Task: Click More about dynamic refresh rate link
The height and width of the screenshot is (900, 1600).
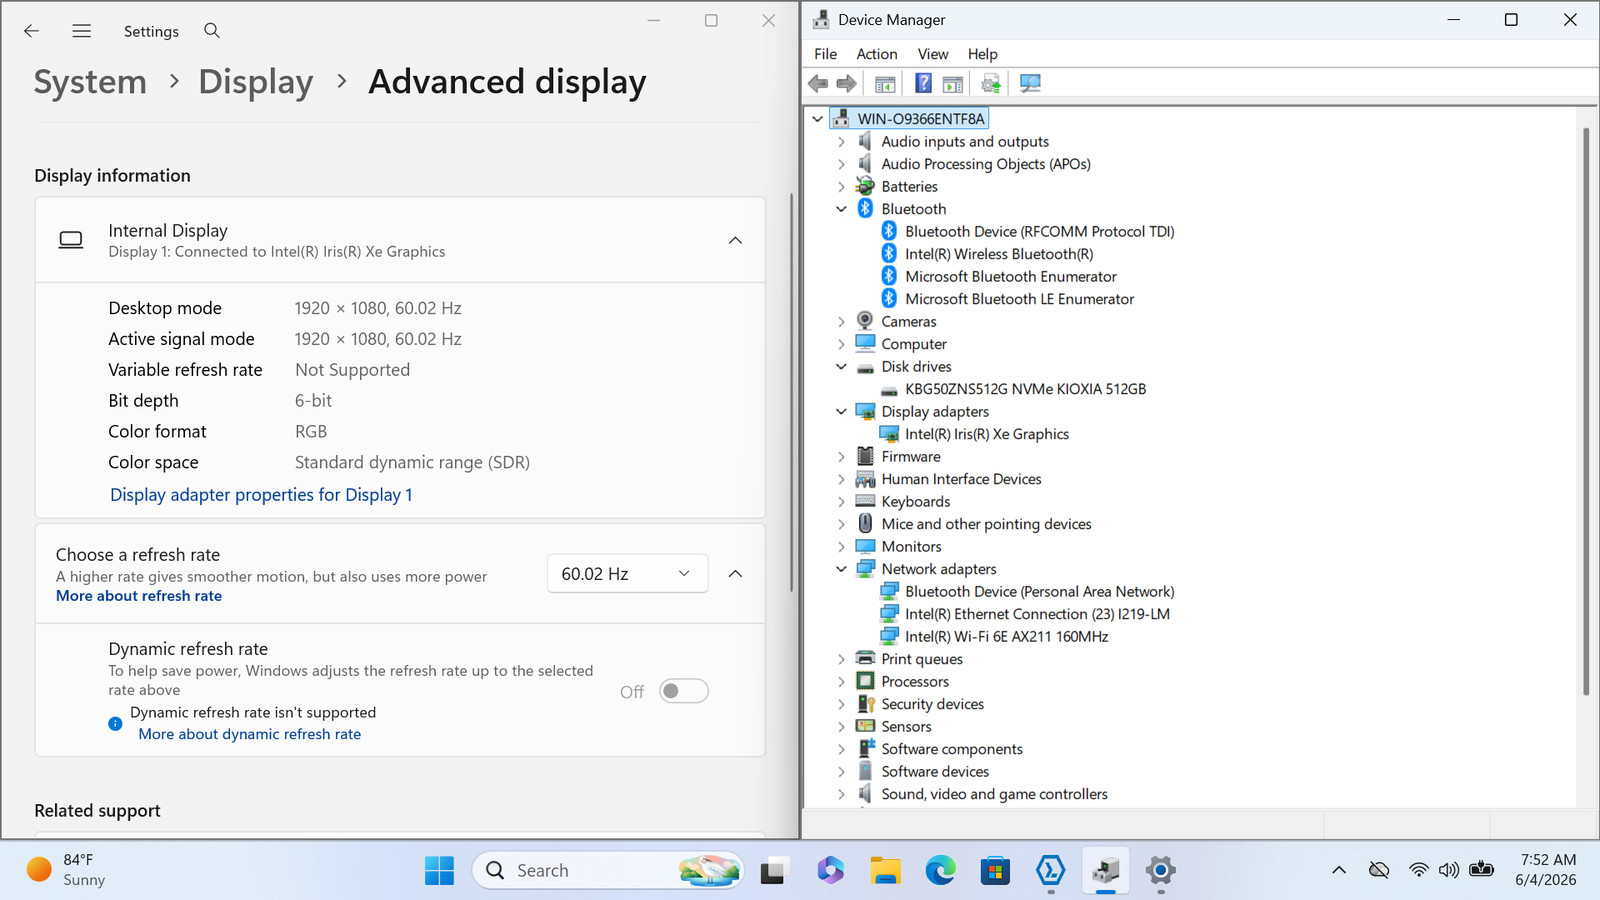Action: point(250,734)
